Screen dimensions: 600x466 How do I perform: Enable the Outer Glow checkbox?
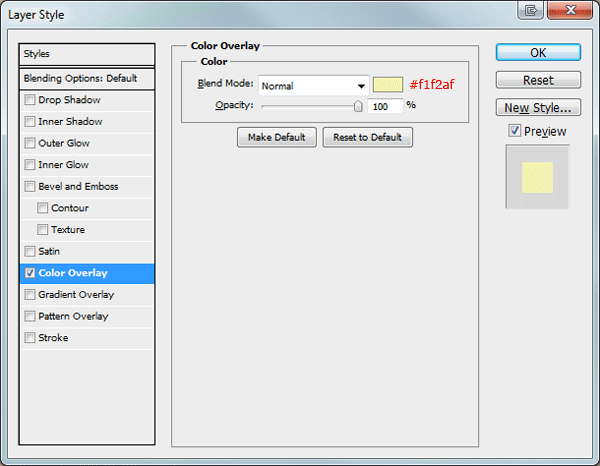click(29, 143)
